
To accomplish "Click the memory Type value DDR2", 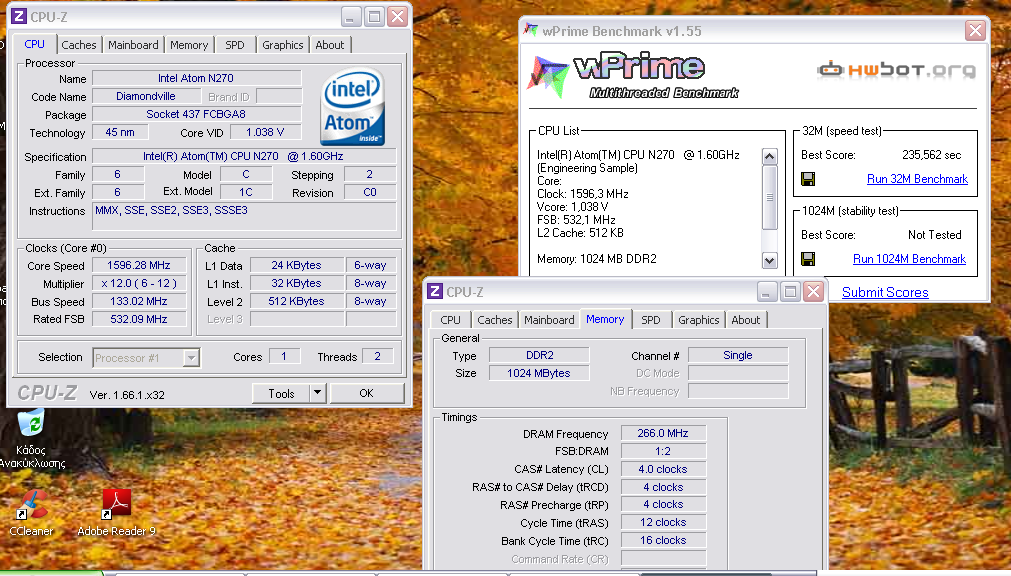I will (539, 355).
